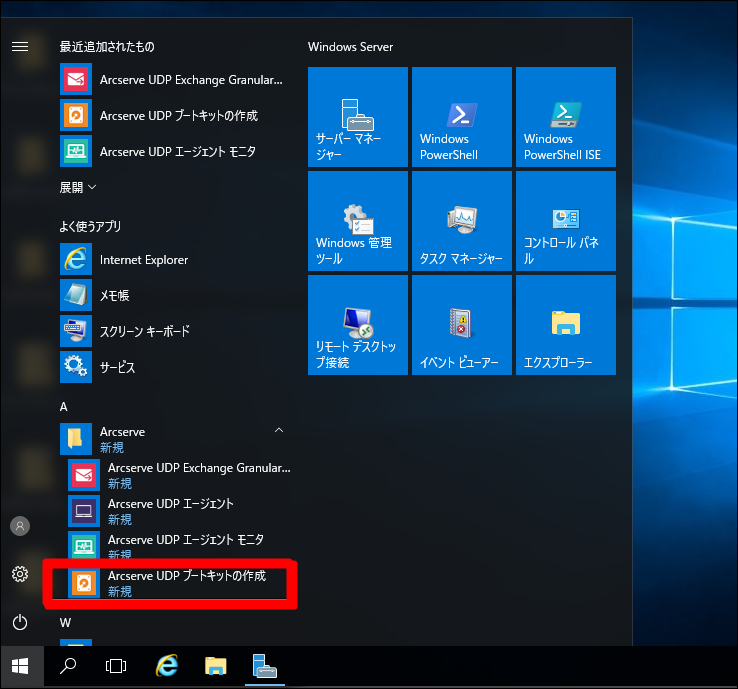Open Settings gear in Start sidebar

point(20,574)
